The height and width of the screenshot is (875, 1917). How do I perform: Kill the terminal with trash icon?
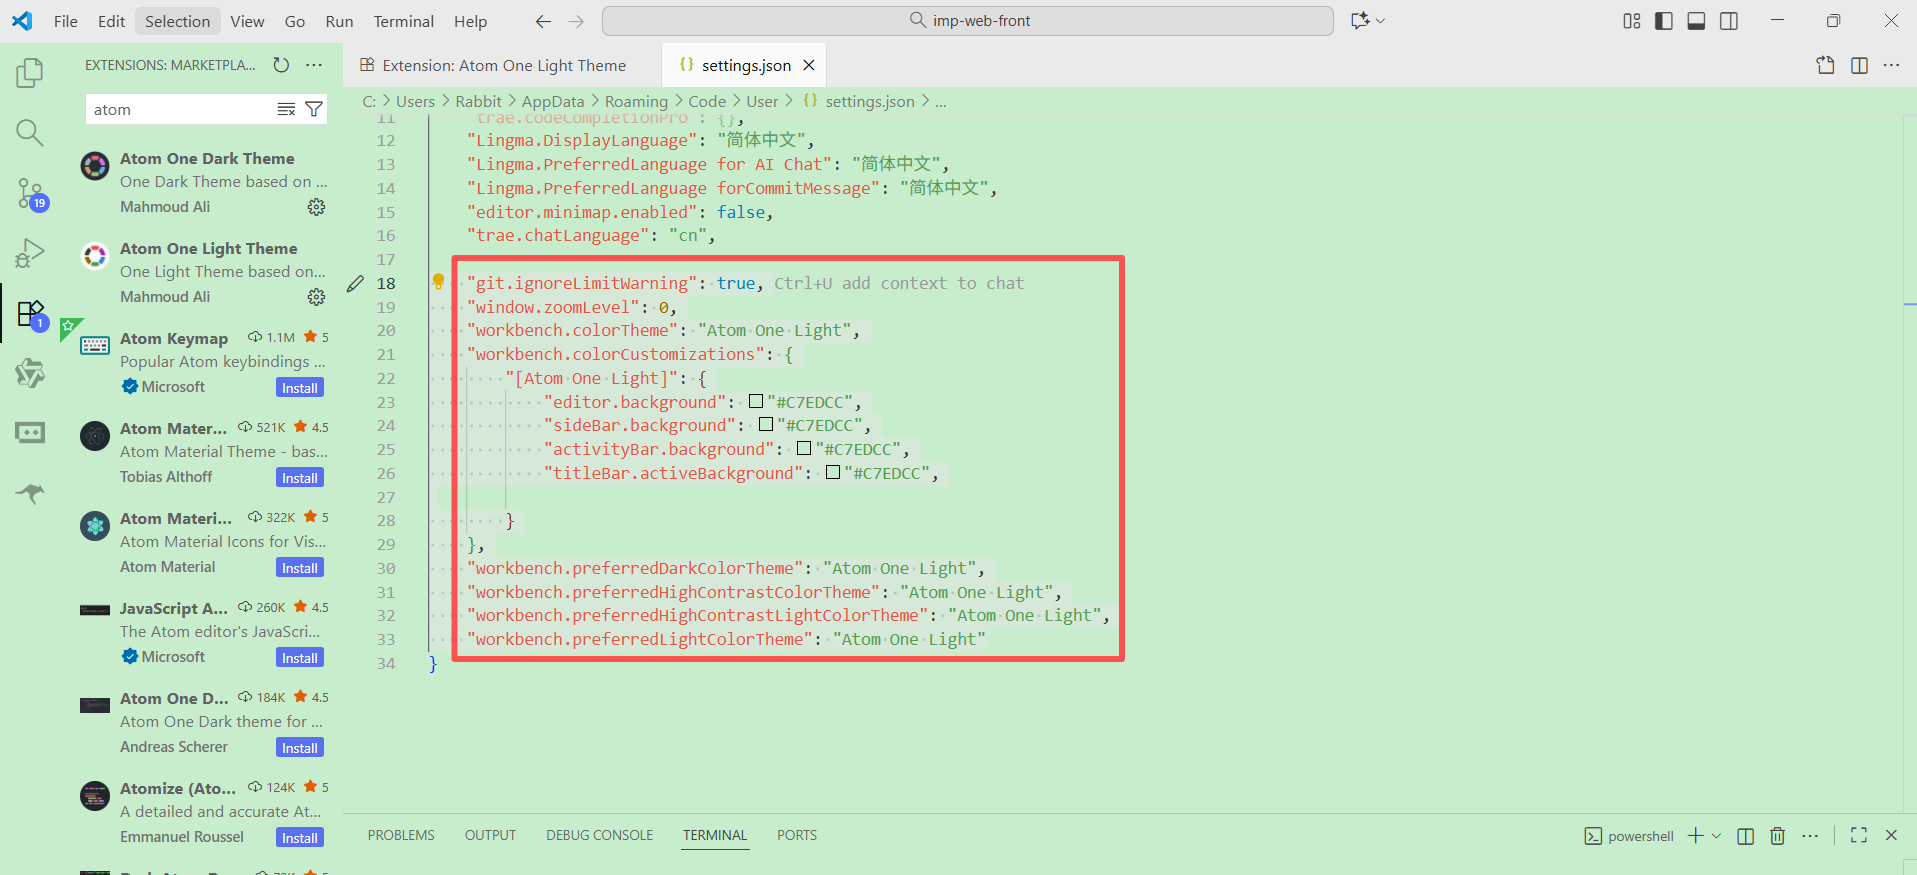tap(1777, 836)
